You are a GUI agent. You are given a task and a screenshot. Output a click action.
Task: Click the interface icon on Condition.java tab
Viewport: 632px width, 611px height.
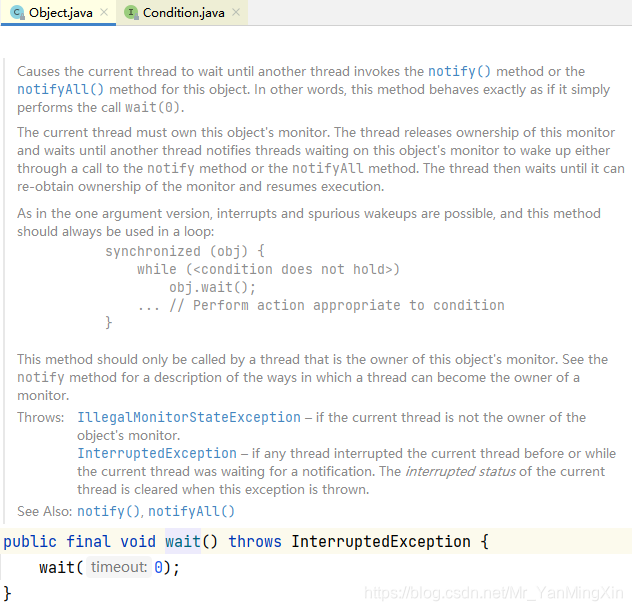tap(131, 12)
